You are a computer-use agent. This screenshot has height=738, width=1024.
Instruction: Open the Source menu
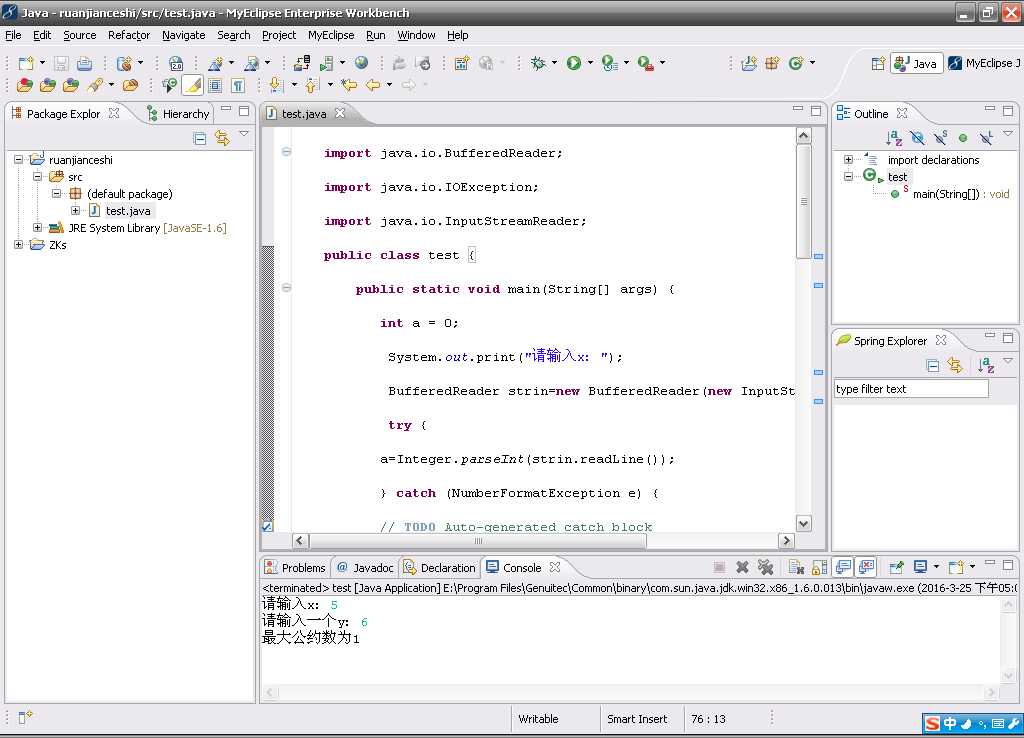point(80,35)
